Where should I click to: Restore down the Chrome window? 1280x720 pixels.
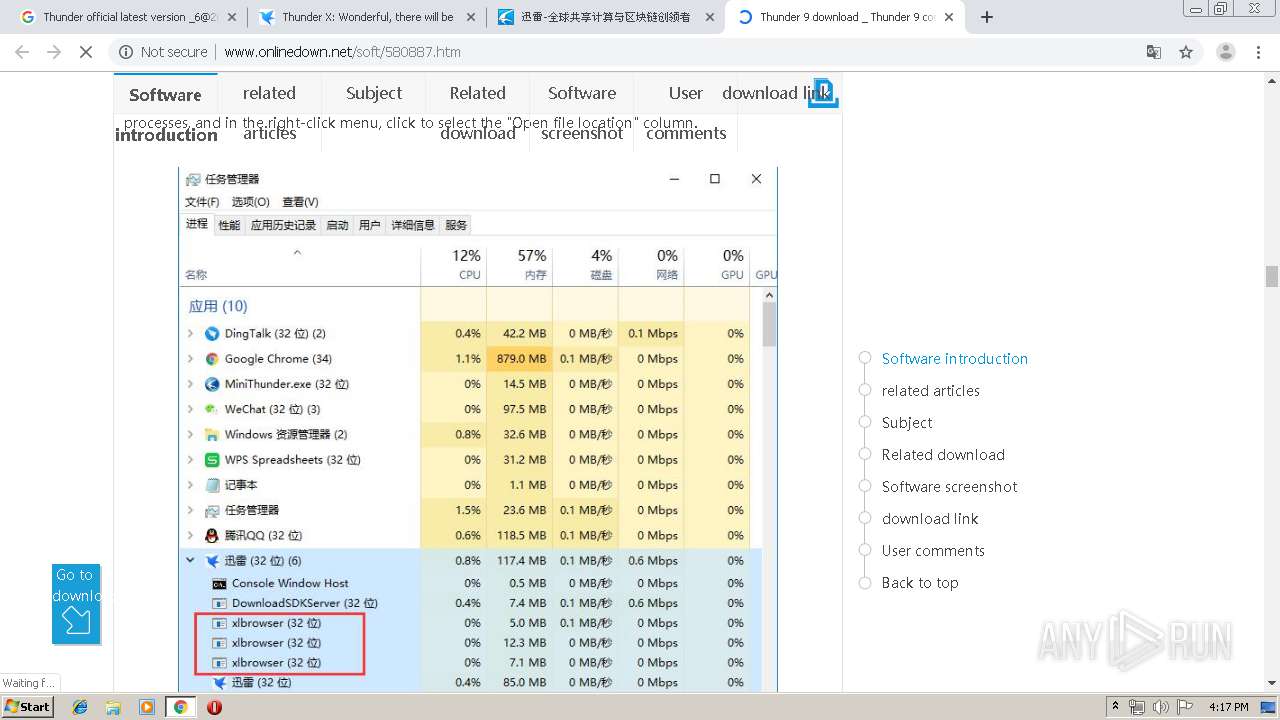tap(1221, 9)
